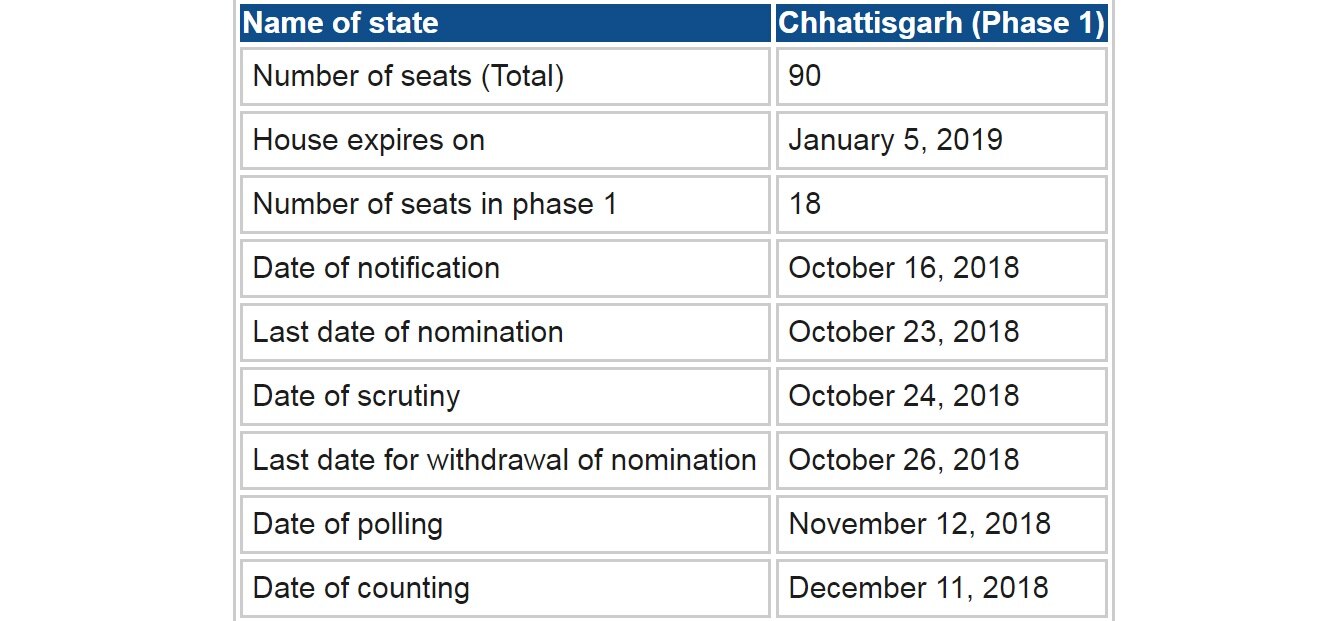Click the 'Date of notification' label
The width and height of the screenshot is (1338, 621).
[505, 268]
